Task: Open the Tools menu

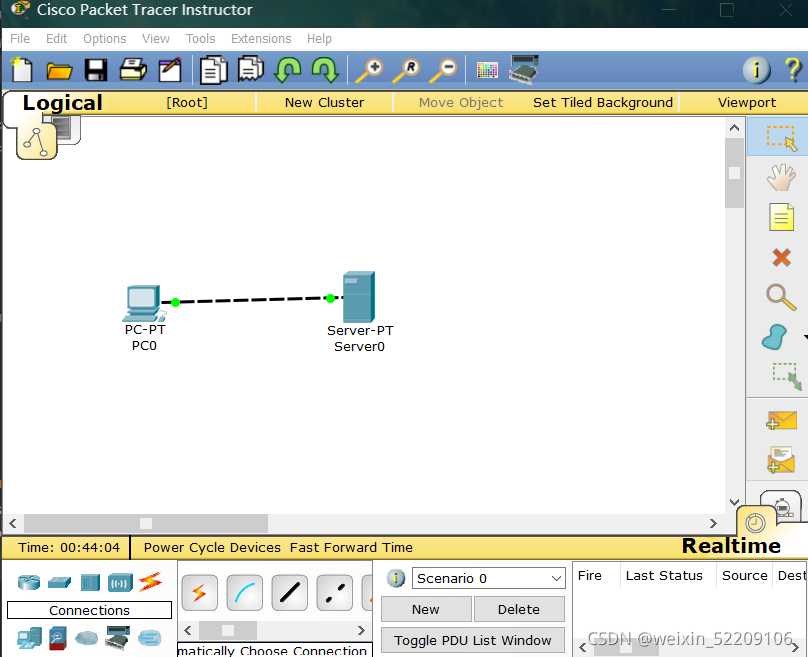Action: point(200,39)
